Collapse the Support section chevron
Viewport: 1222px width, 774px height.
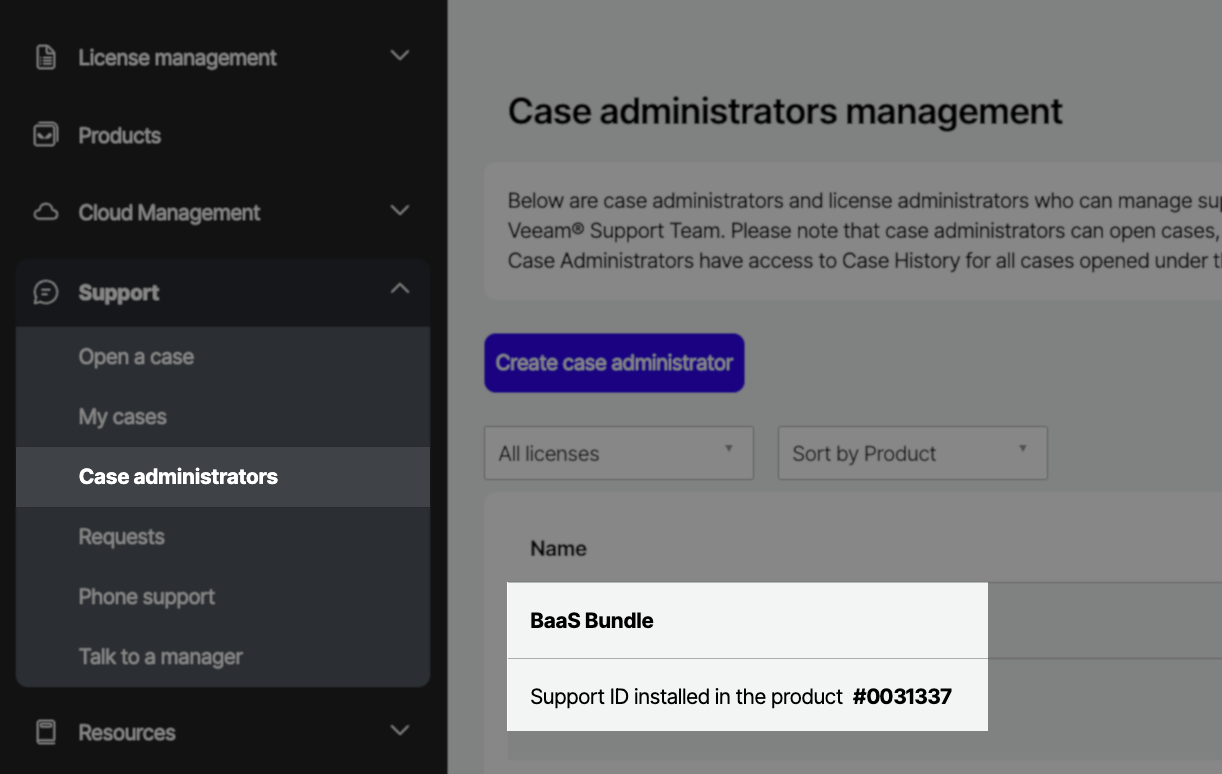(x=399, y=289)
